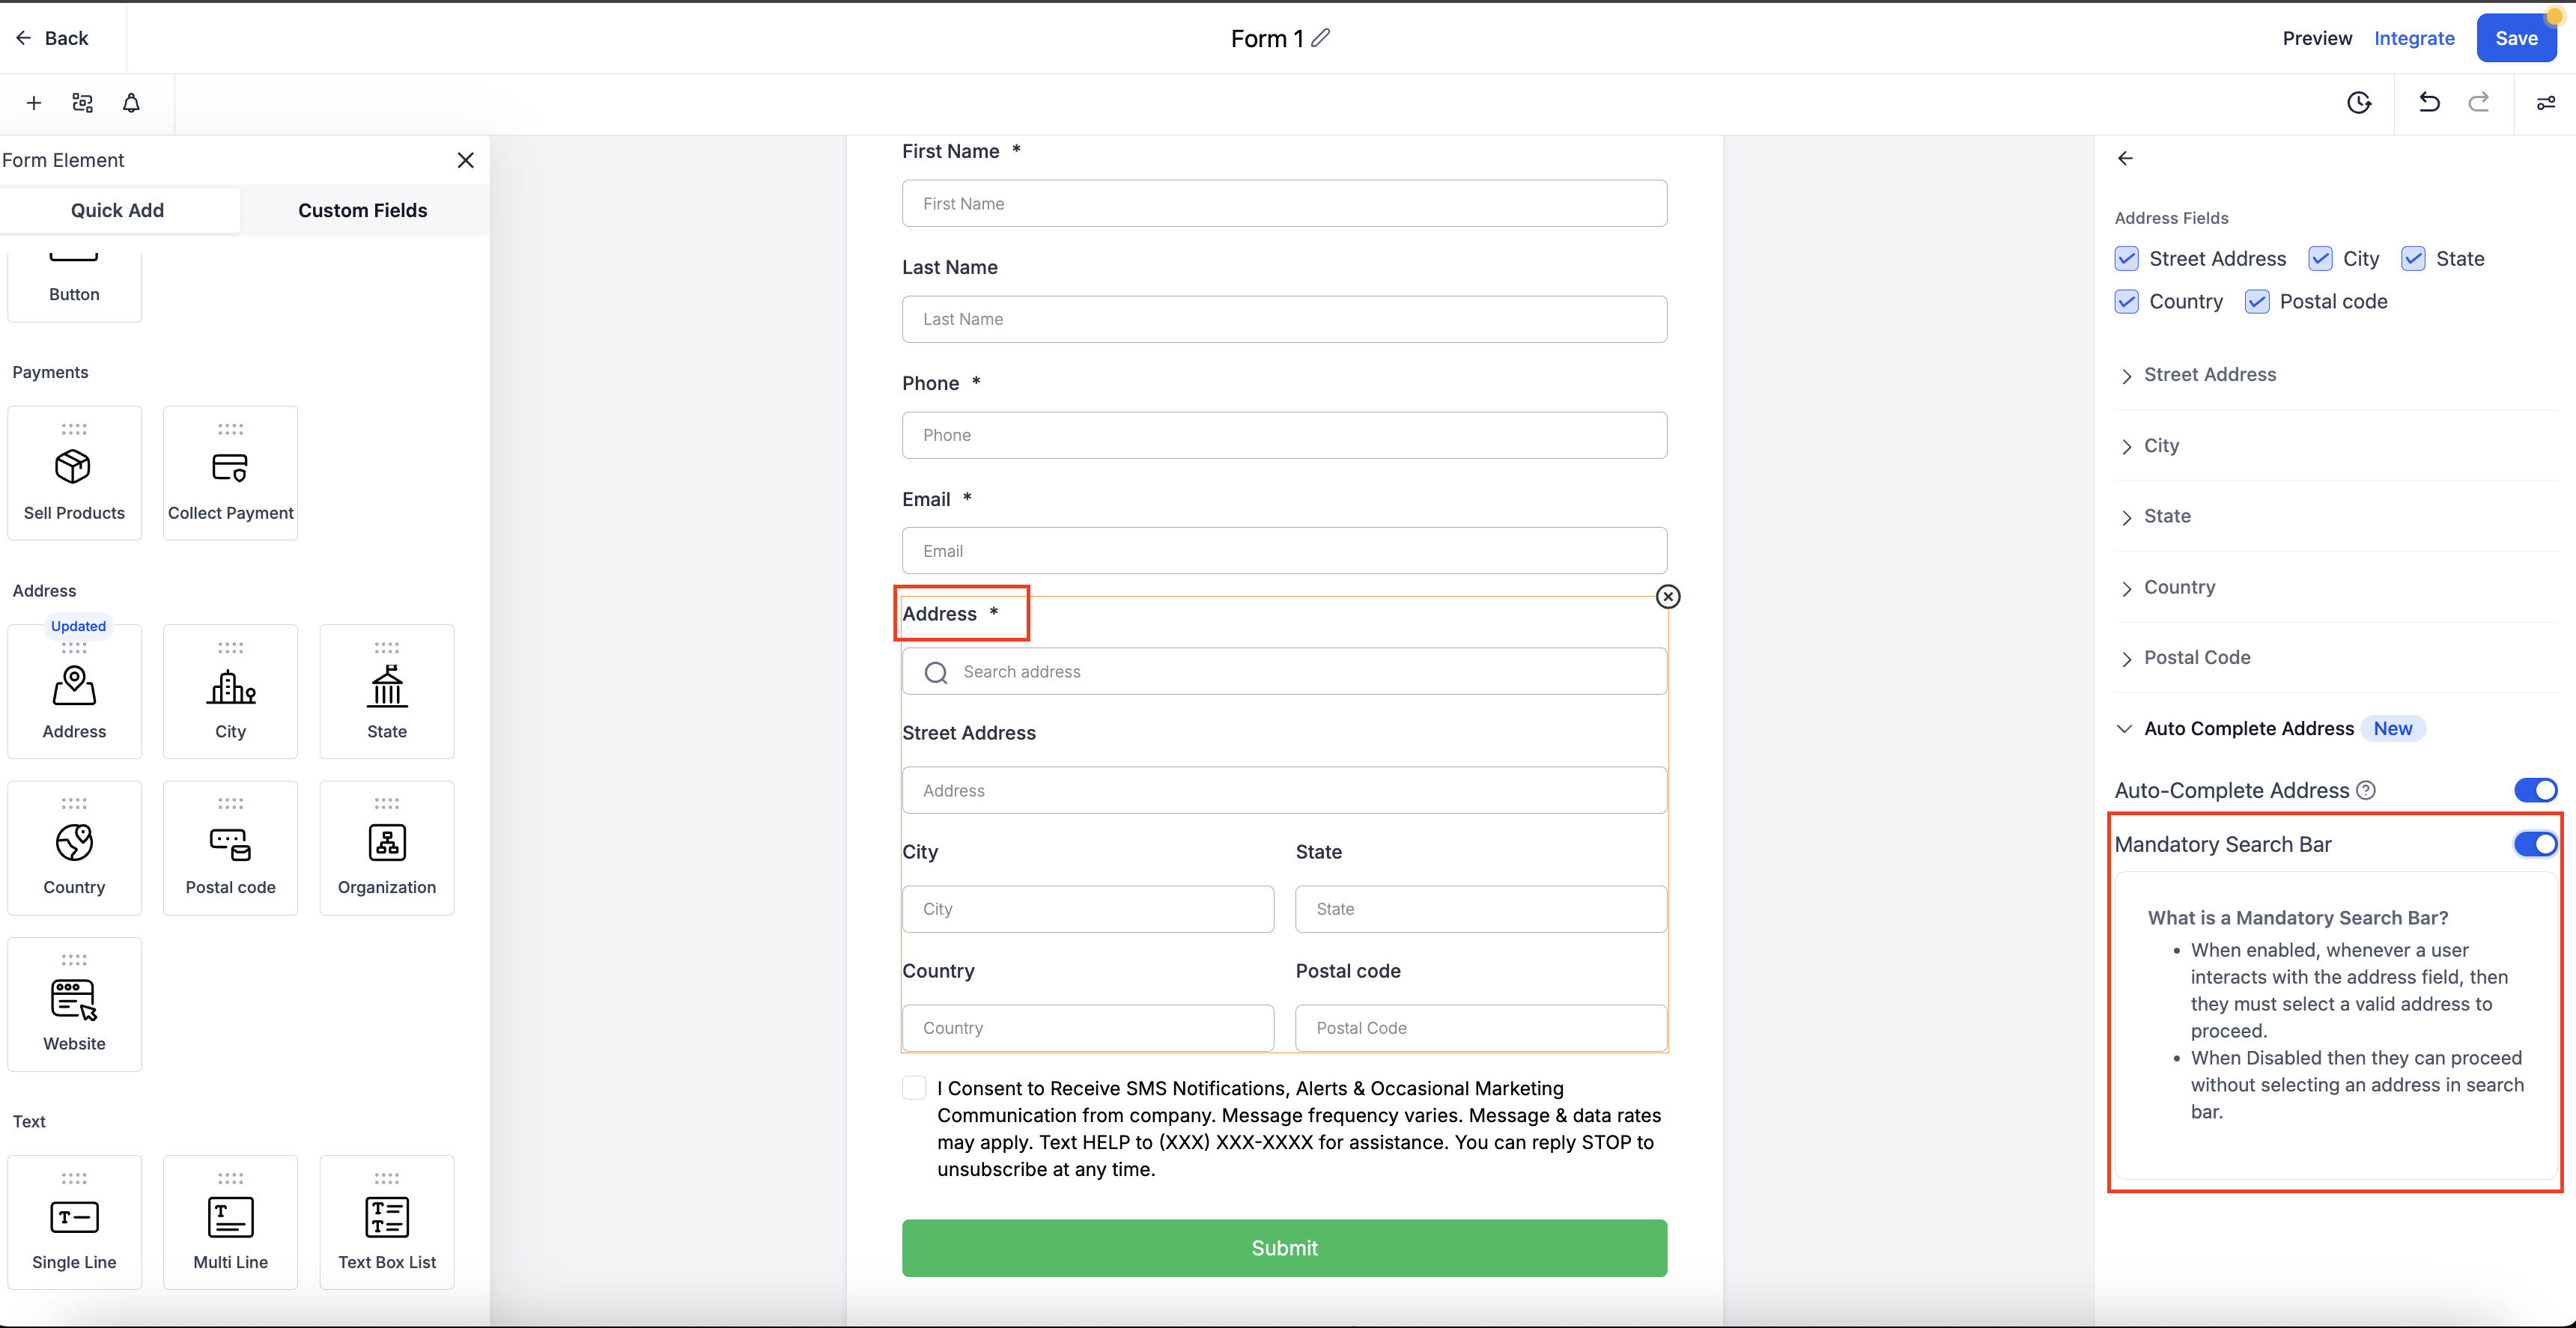
Task: Uncheck the Street Address checkbox
Action: click(2127, 259)
